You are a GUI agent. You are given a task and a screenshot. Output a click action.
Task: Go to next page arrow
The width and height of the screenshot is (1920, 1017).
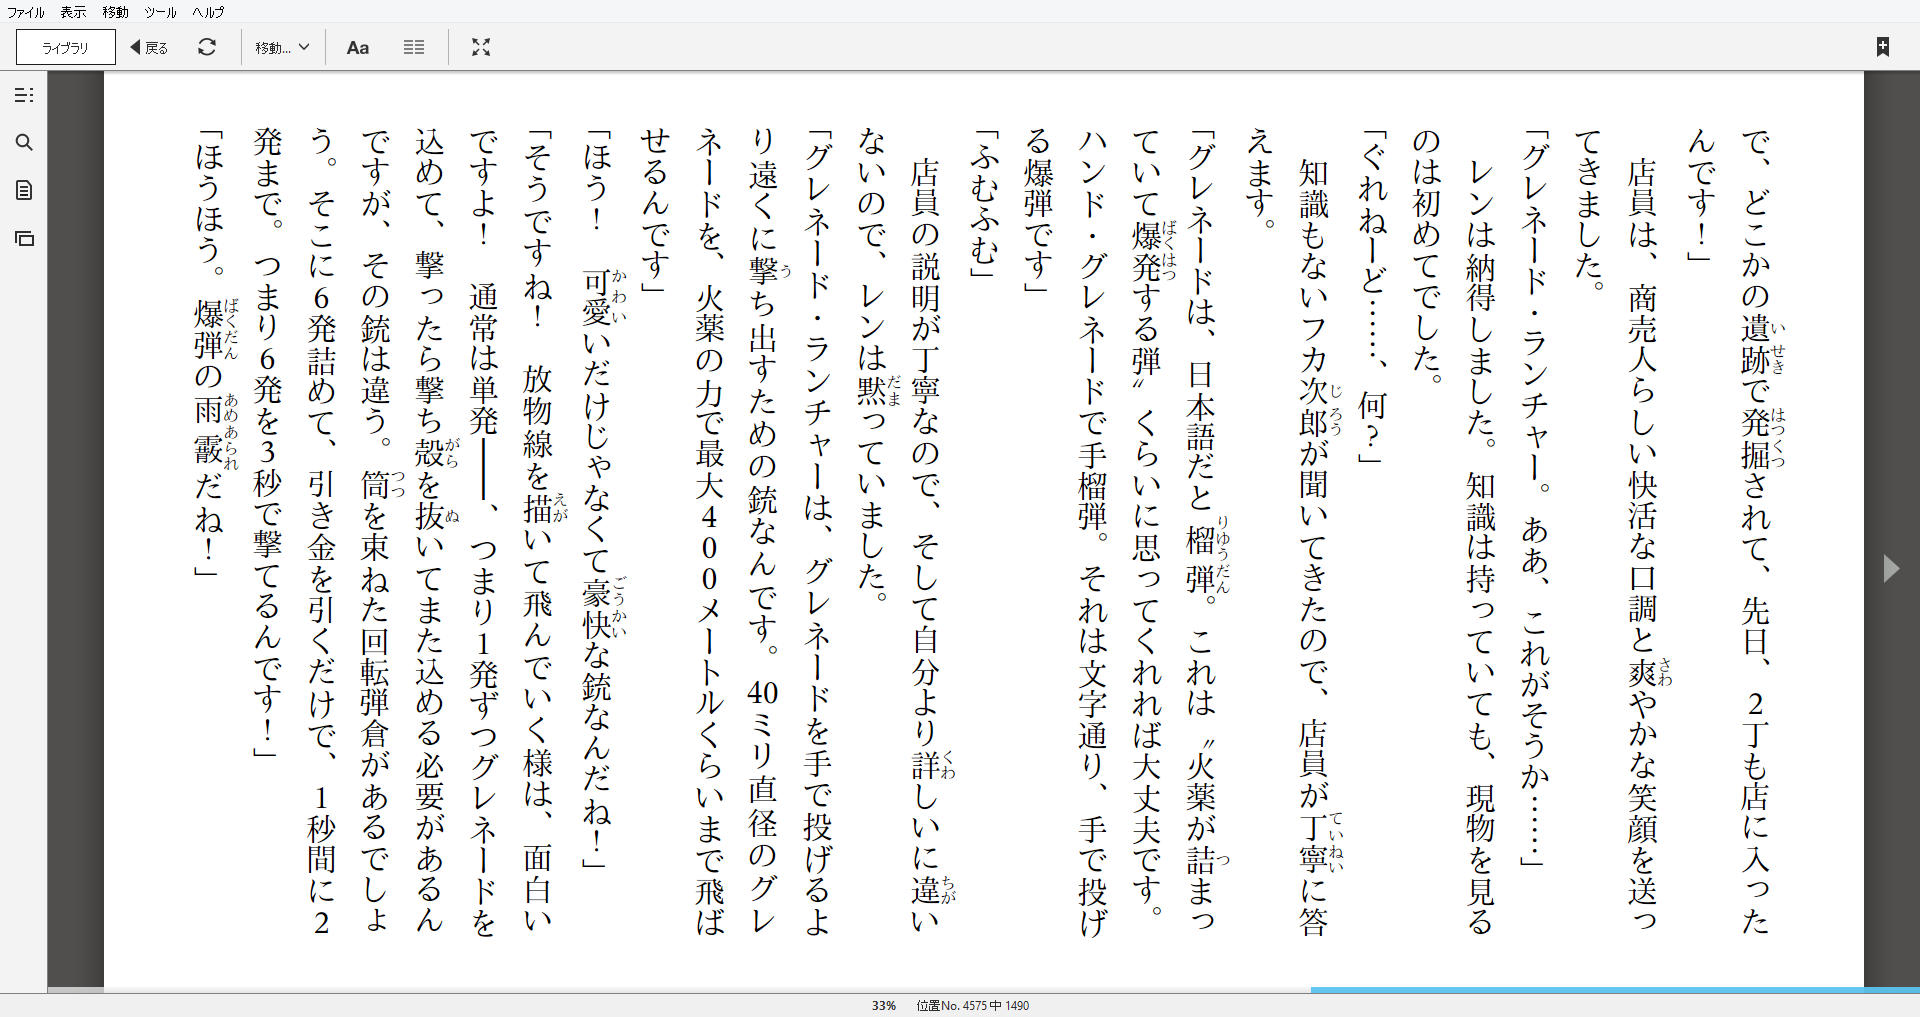(1891, 568)
